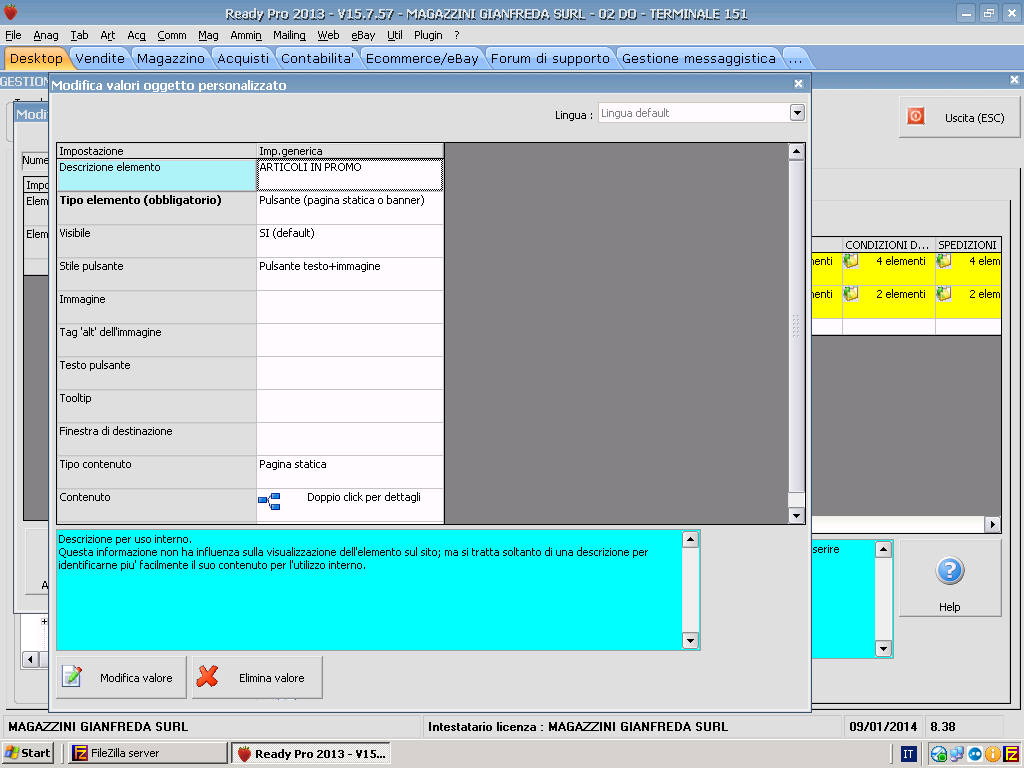
Task: Click the folder icon beside '4 elementi' under CONDIZIONI
Action: coord(850,261)
